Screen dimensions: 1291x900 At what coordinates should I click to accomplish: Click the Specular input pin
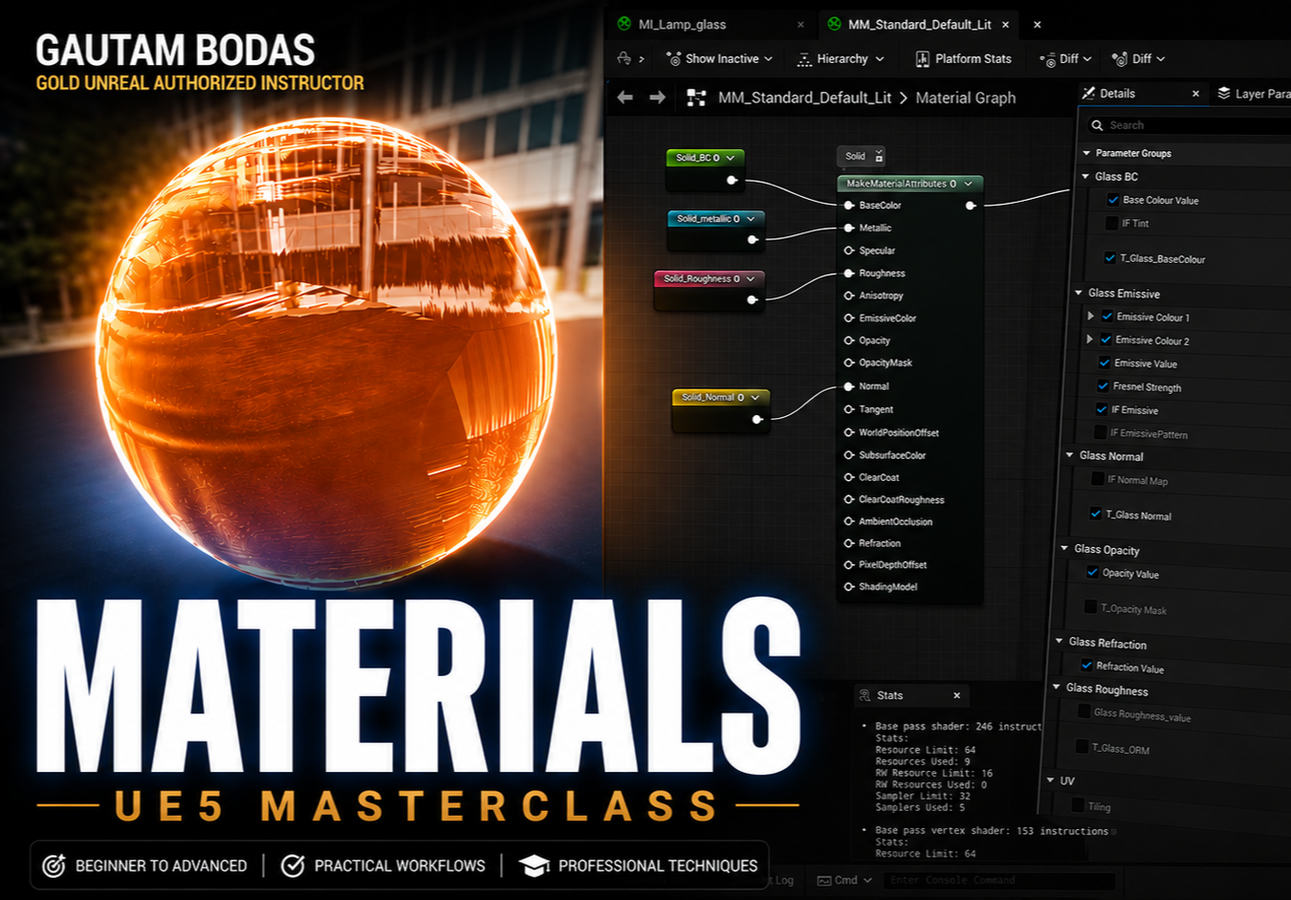849,251
